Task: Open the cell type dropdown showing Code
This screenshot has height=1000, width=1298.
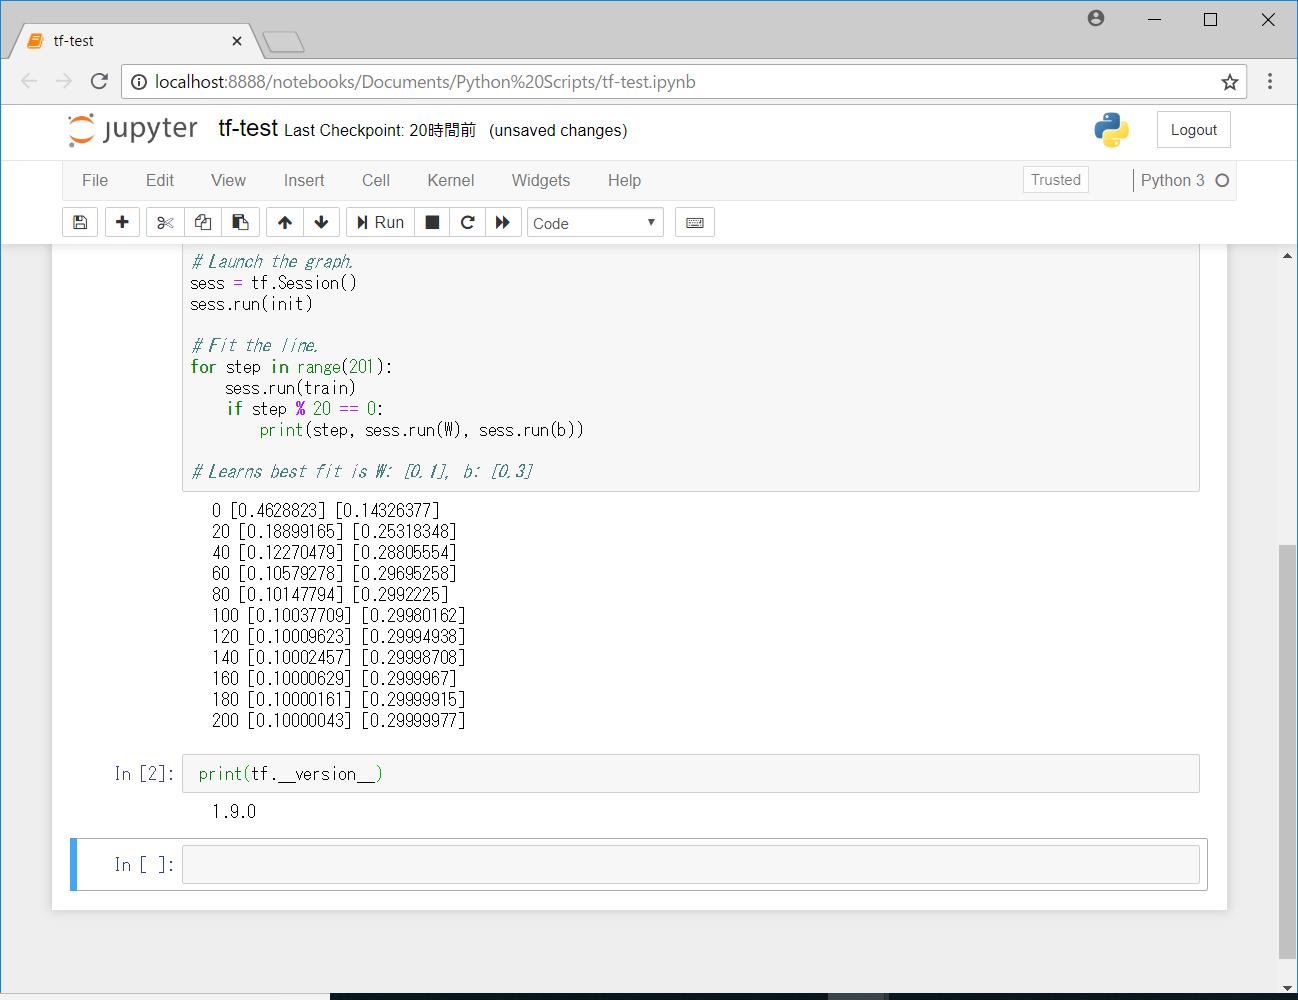Action: (595, 222)
